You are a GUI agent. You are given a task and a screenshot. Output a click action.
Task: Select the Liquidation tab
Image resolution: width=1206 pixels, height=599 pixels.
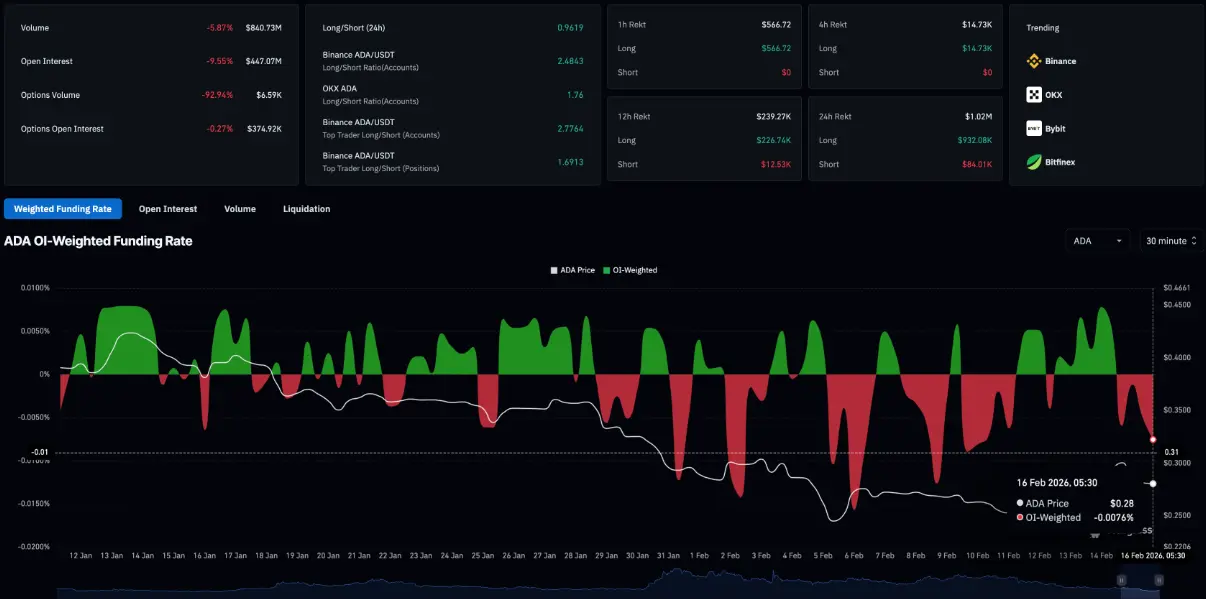(306, 209)
